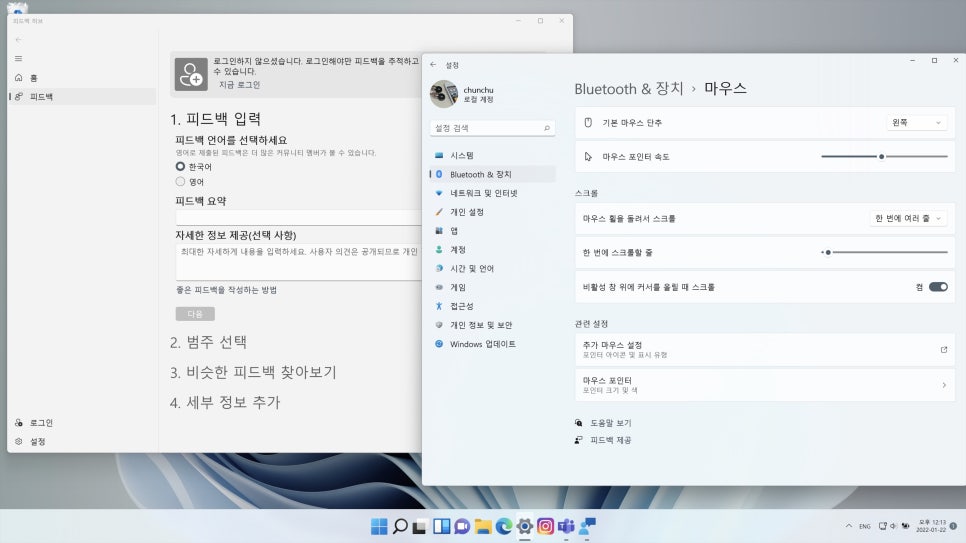Open the Windows Start menu on the taskbar

tap(380, 526)
